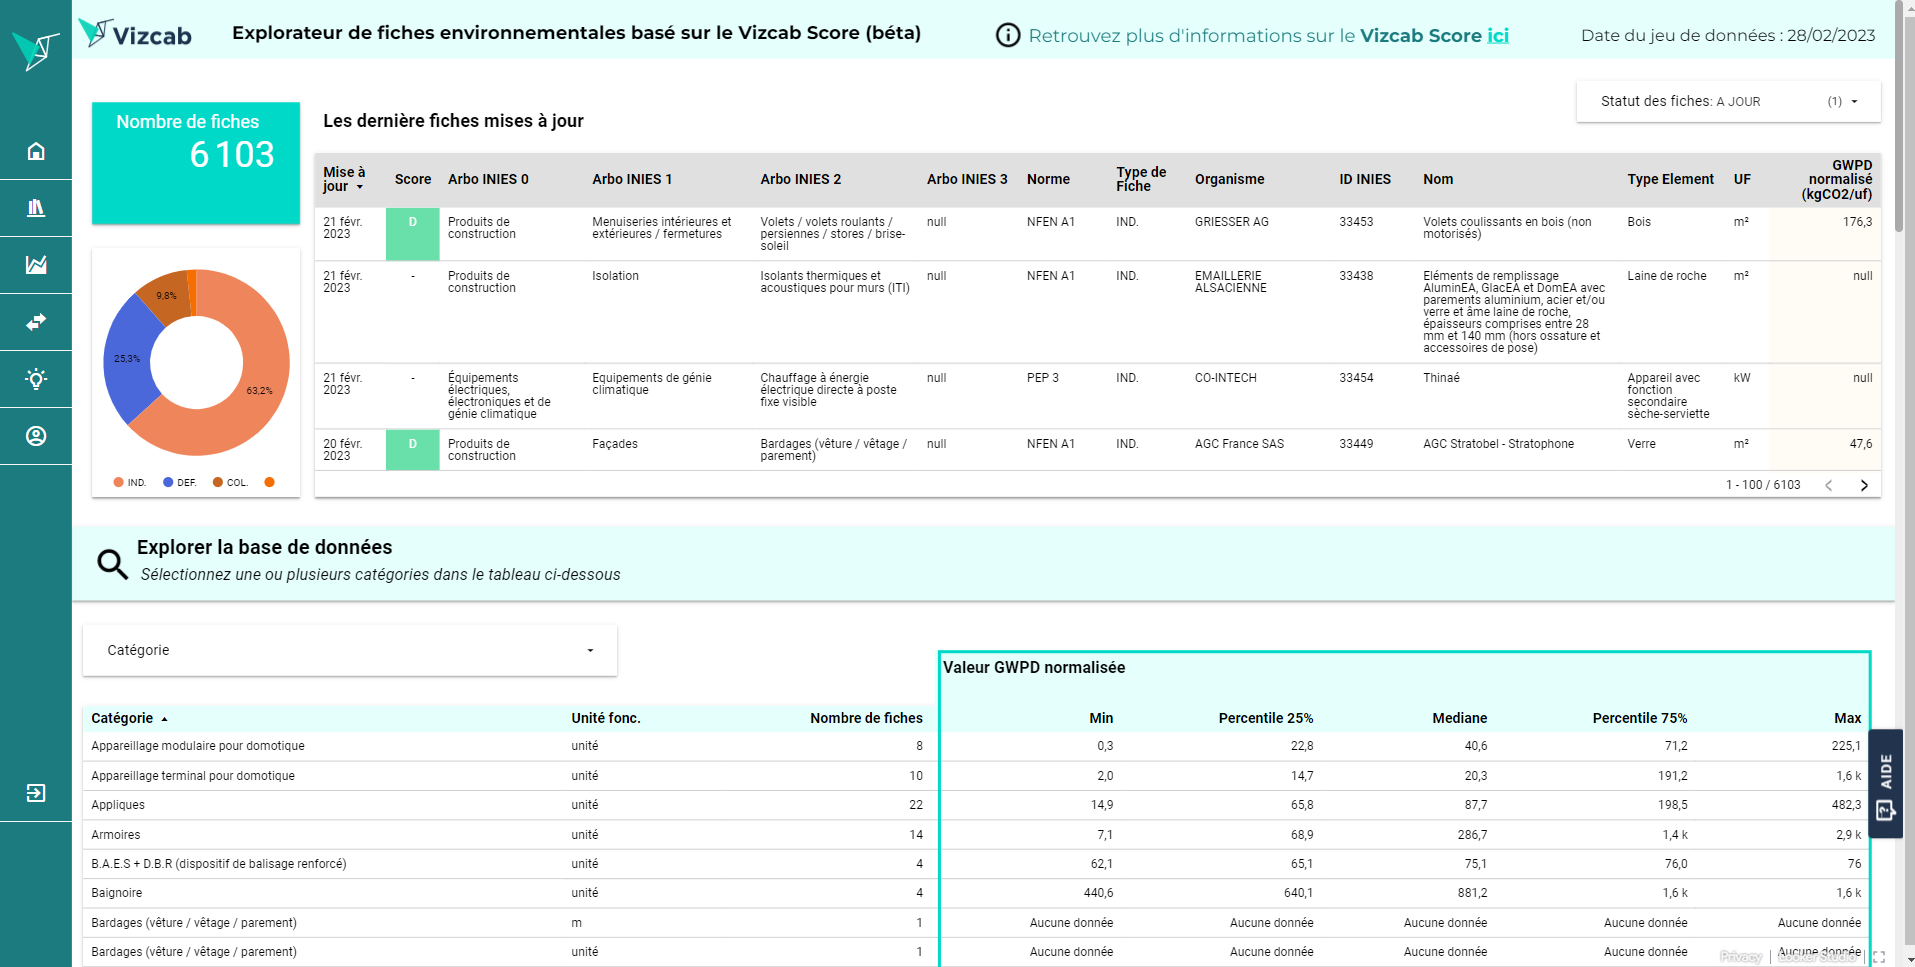Open the chart analytics icon in sidebar
Screen dimensions: 1915x967
tap(36, 265)
